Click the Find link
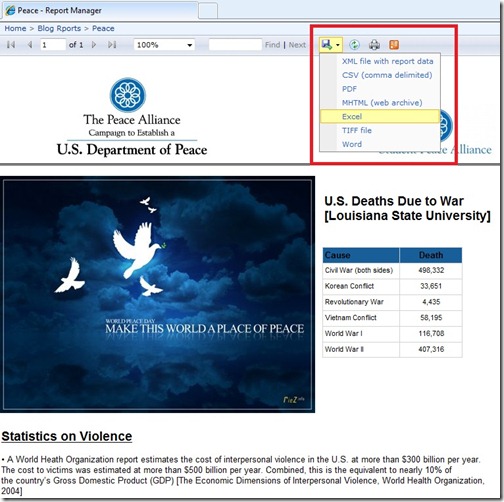The height and width of the screenshot is (502, 504). click(272, 45)
